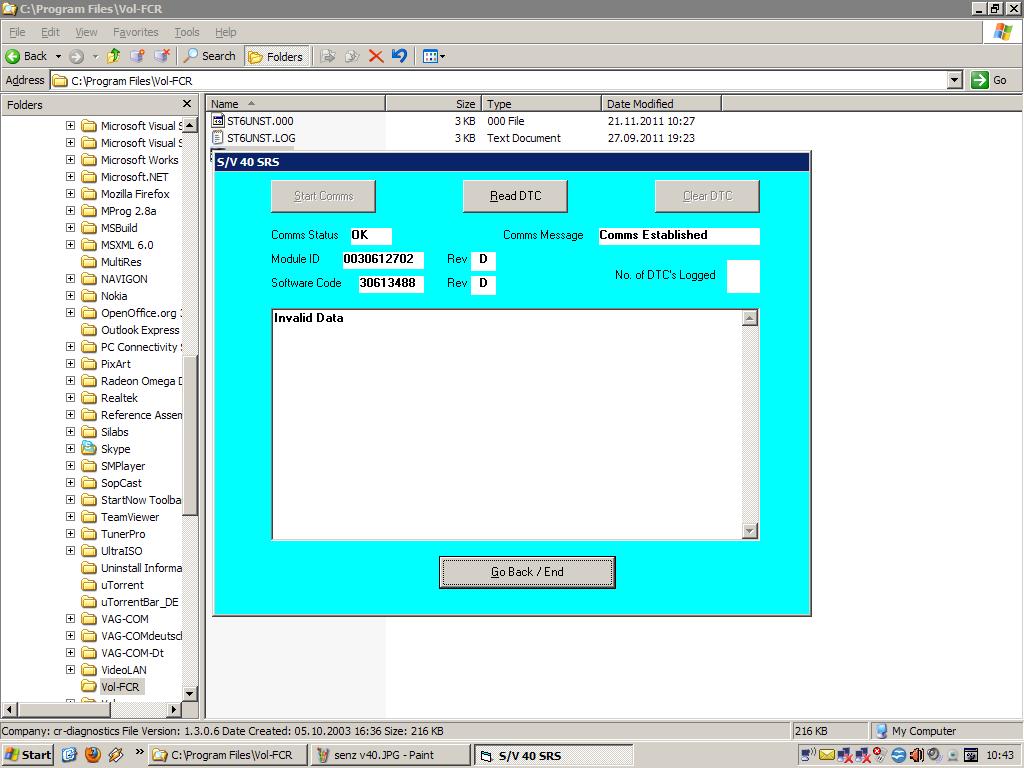Switch to the senz v40.JPG - Paint taskbar button

click(x=391, y=755)
